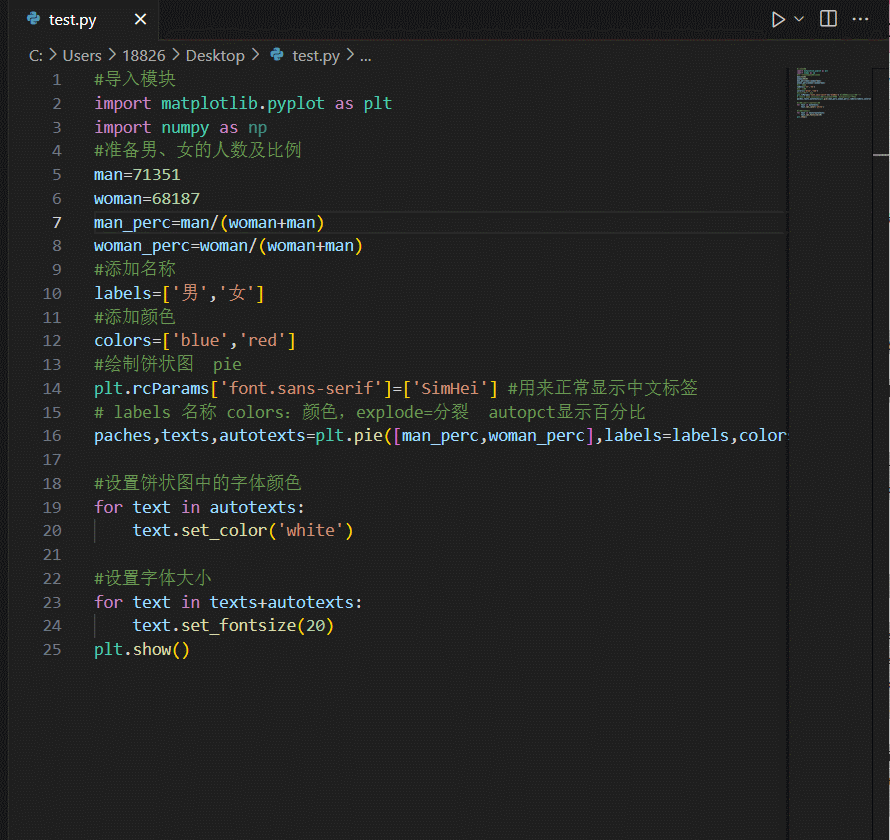The image size is (890, 840).
Task: Click the '#导入模块' comment
Action: (135, 79)
